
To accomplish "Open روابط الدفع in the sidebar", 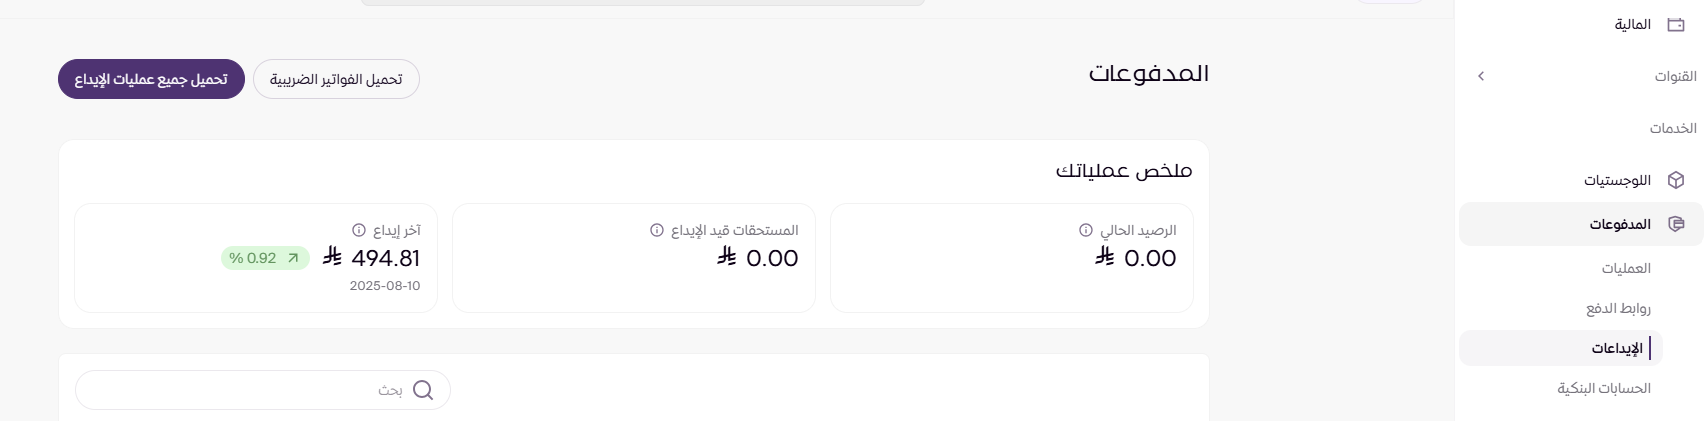I will click(x=1618, y=308).
